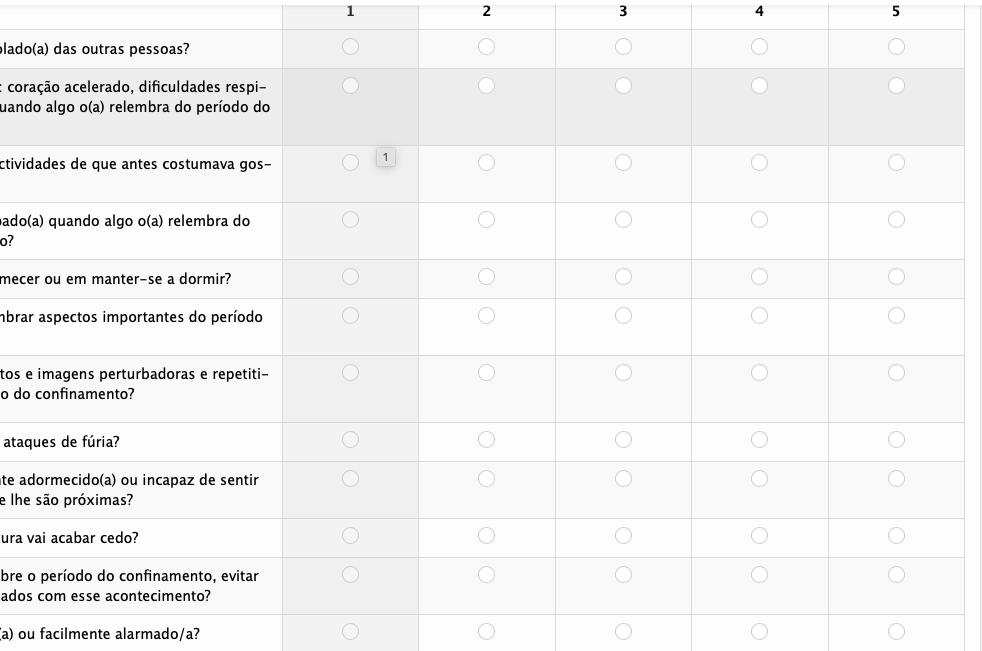Viewport: 982px width, 651px height.
Task: Click column header number 1
Action: (350, 11)
